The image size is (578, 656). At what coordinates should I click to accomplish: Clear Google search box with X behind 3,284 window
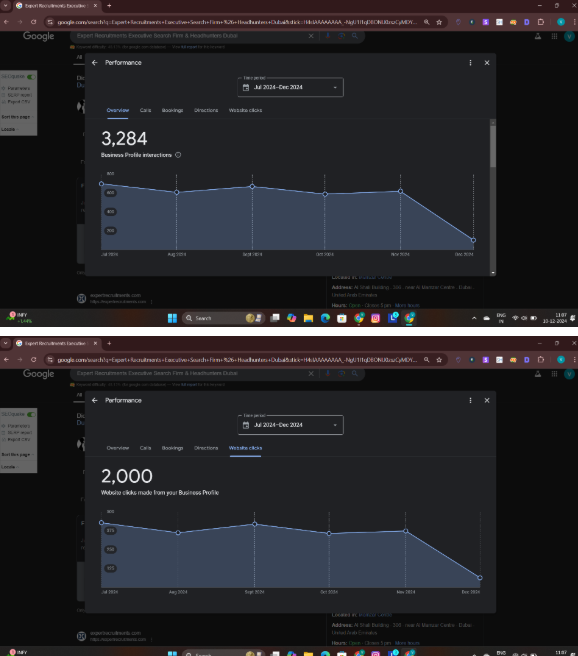point(311,36)
